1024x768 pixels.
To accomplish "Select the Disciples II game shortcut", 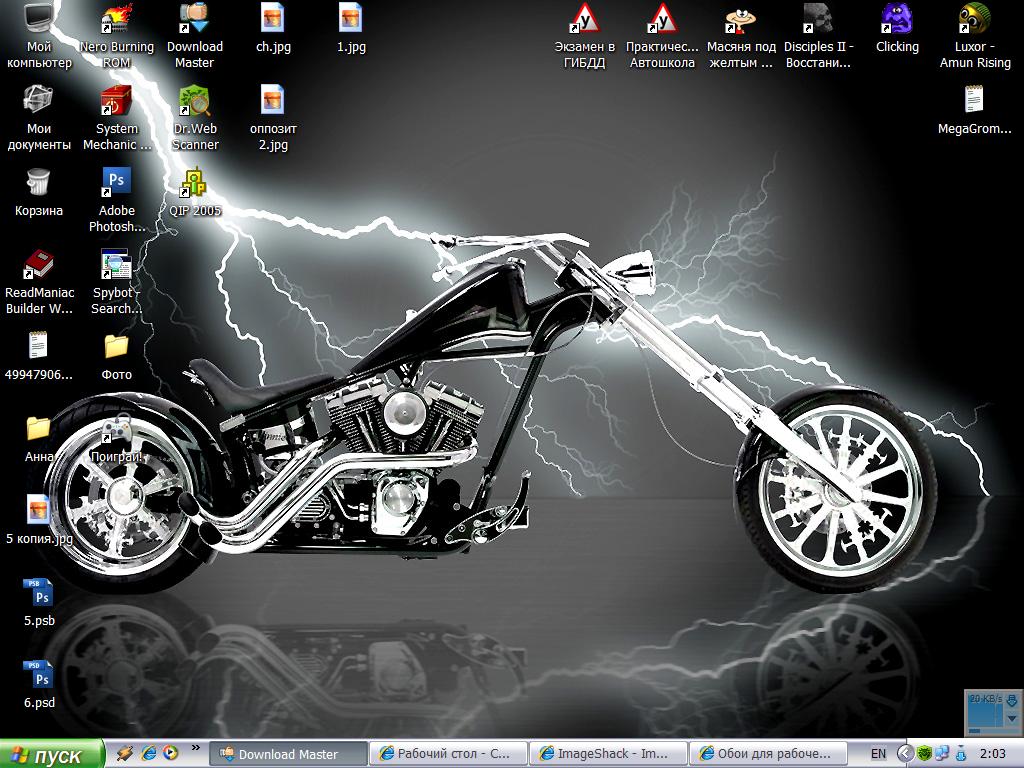I will (817, 20).
